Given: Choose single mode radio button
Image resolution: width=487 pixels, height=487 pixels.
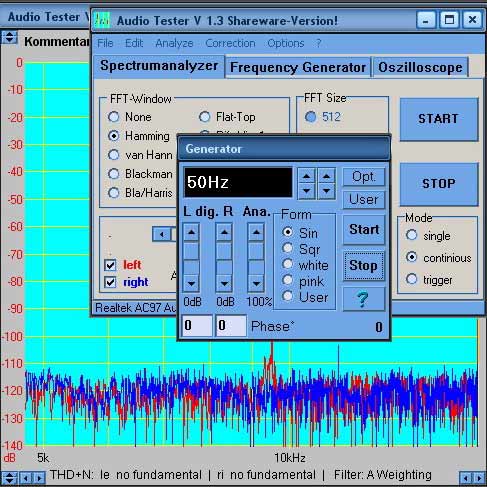Looking at the screenshot, I should coord(412,235).
